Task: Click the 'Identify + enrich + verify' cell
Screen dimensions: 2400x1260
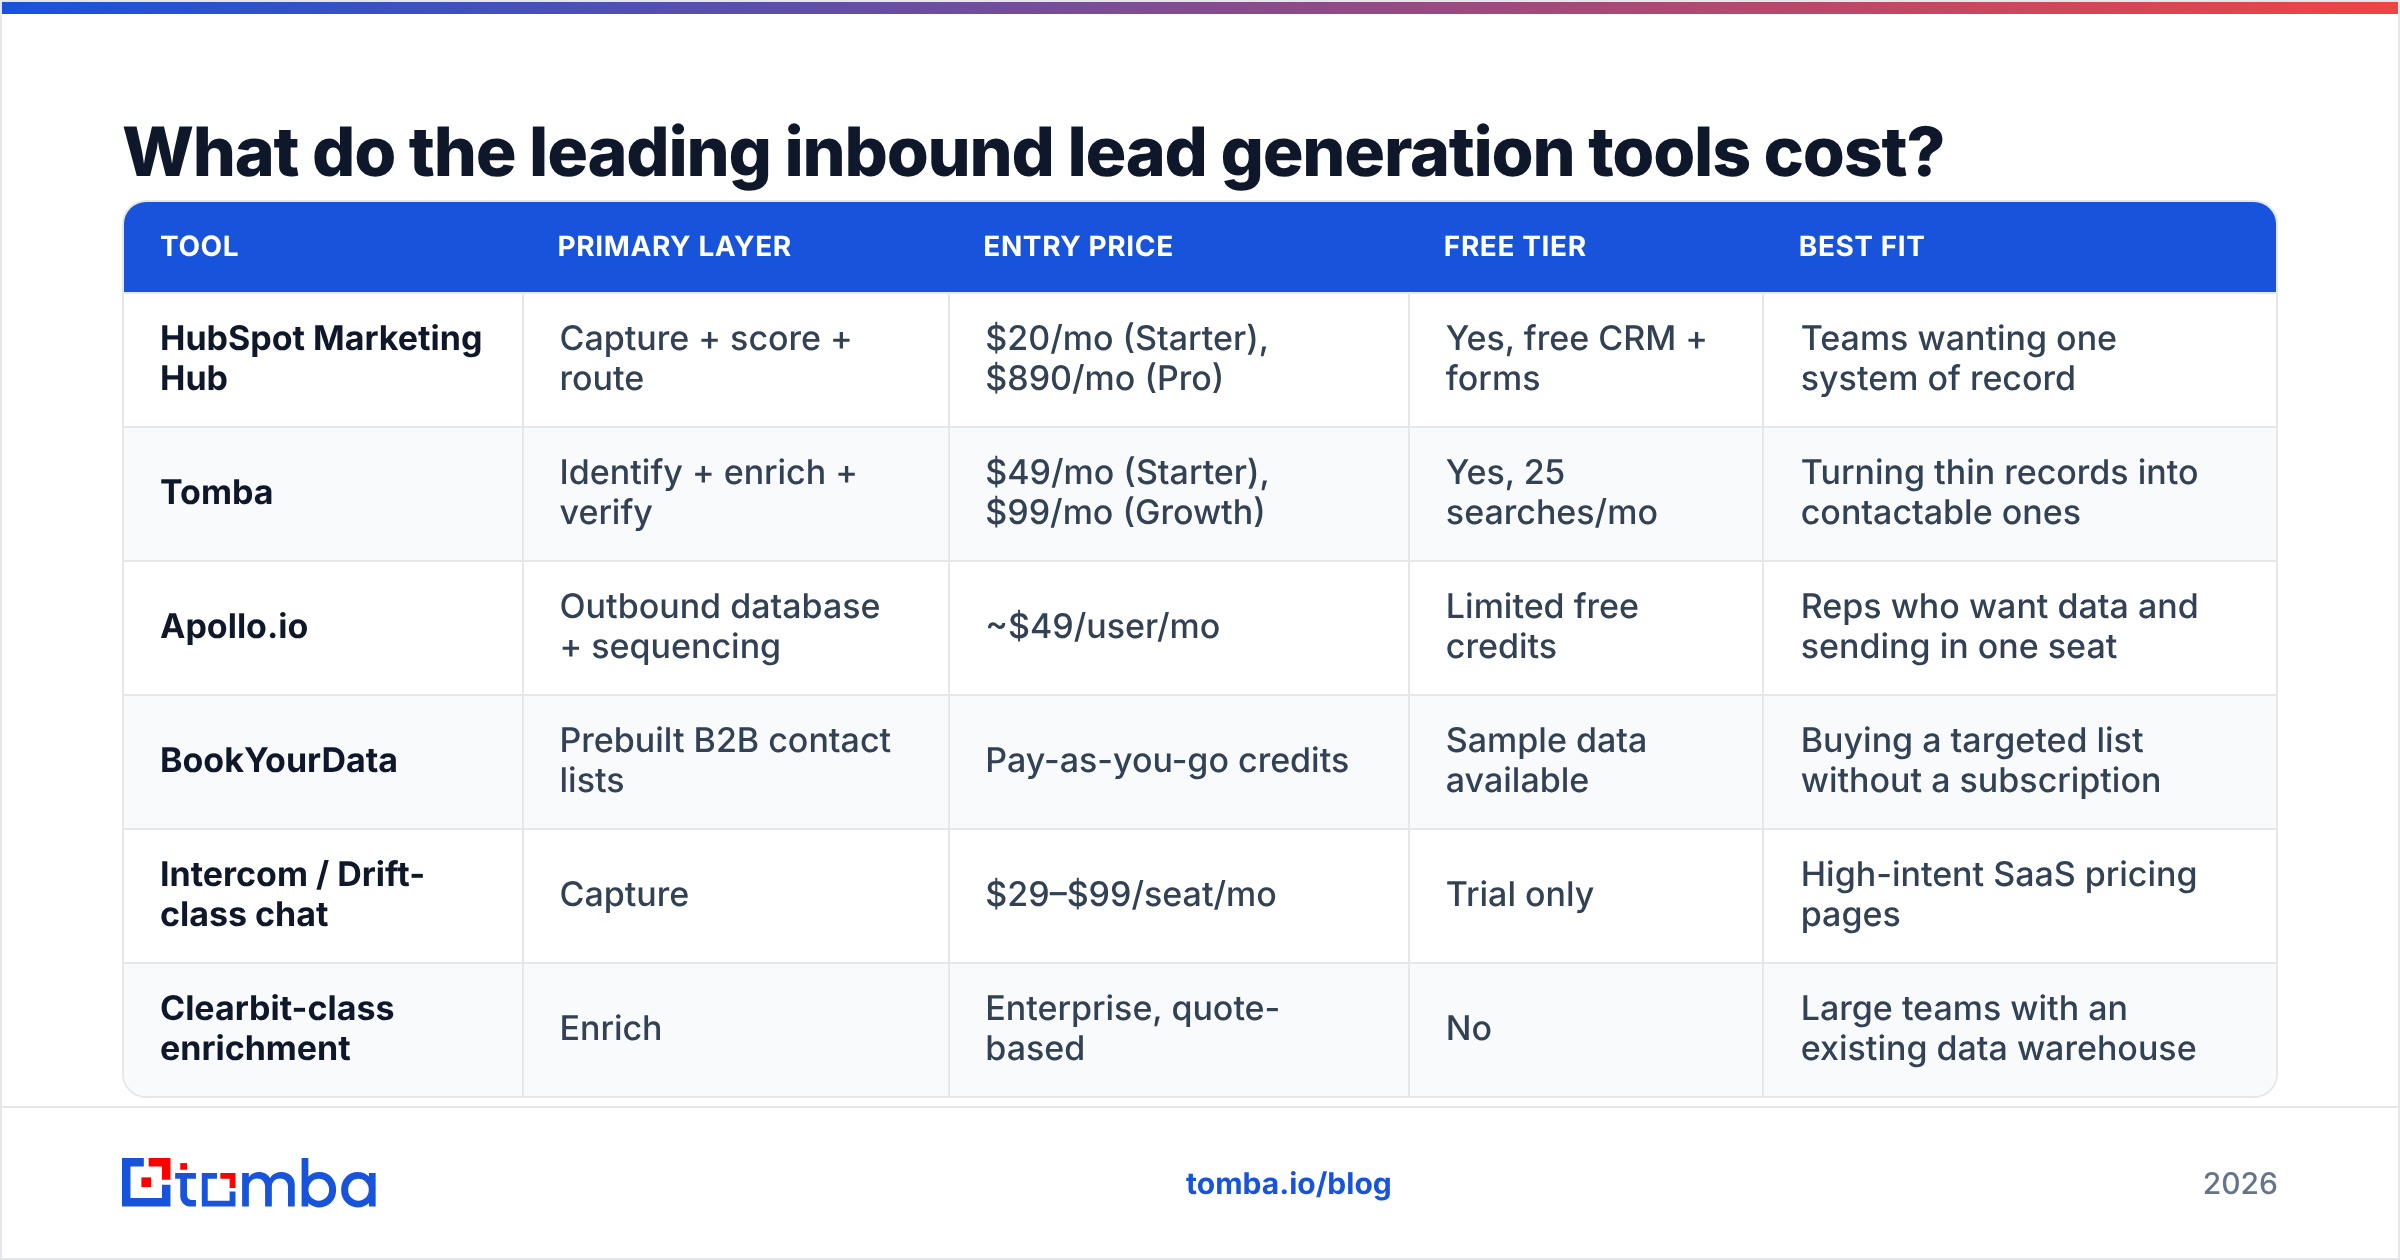Action: 736,493
